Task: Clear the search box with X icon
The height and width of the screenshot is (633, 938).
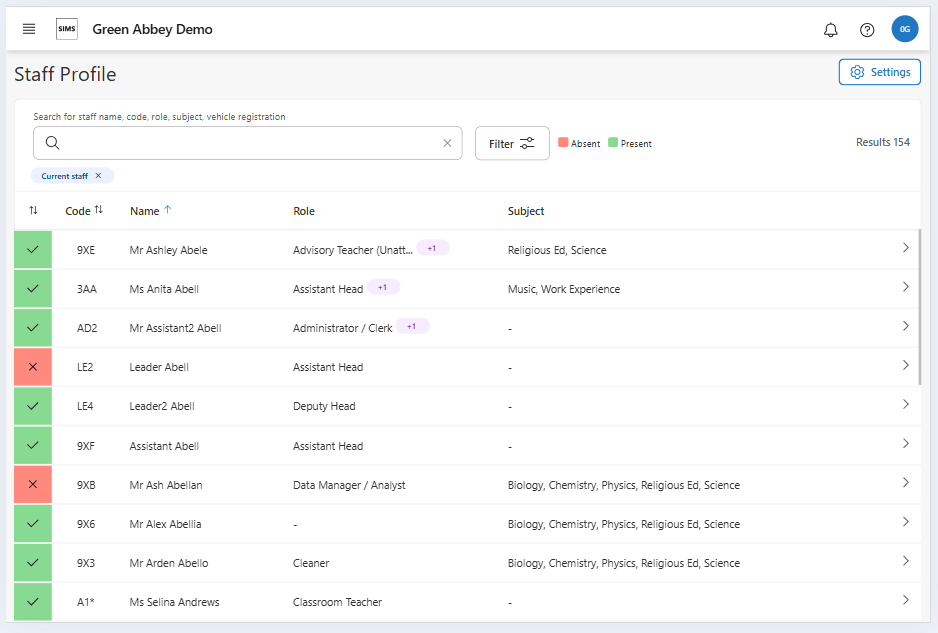Action: coord(447,143)
